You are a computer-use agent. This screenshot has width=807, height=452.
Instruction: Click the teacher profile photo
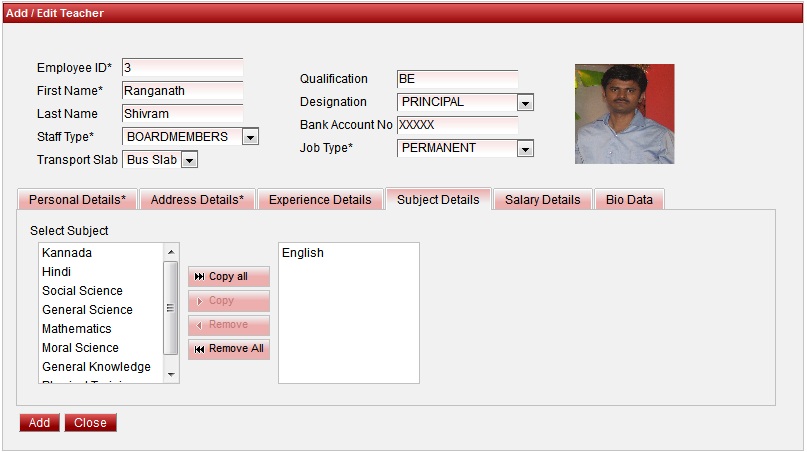tap(624, 114)
